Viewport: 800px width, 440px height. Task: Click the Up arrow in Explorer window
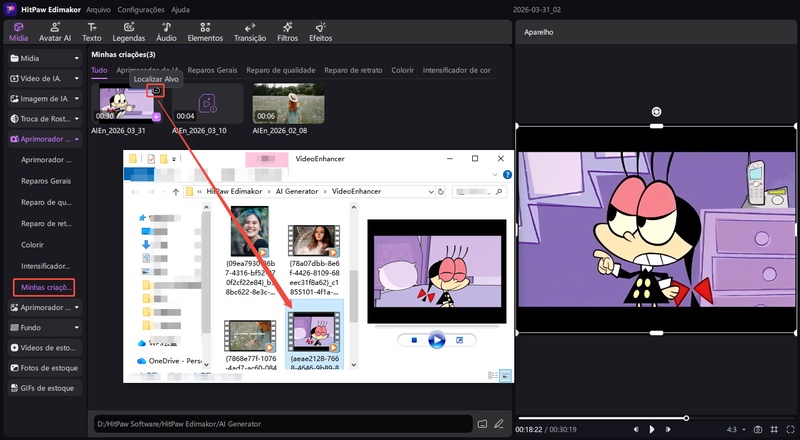point(176,191)
